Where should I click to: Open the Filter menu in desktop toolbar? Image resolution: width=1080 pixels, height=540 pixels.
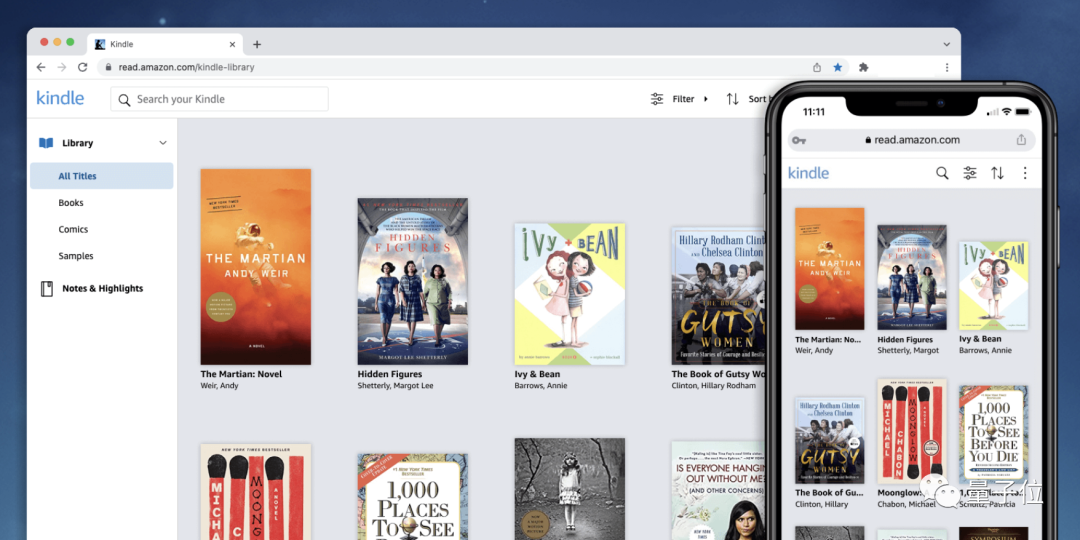(679, 99)
